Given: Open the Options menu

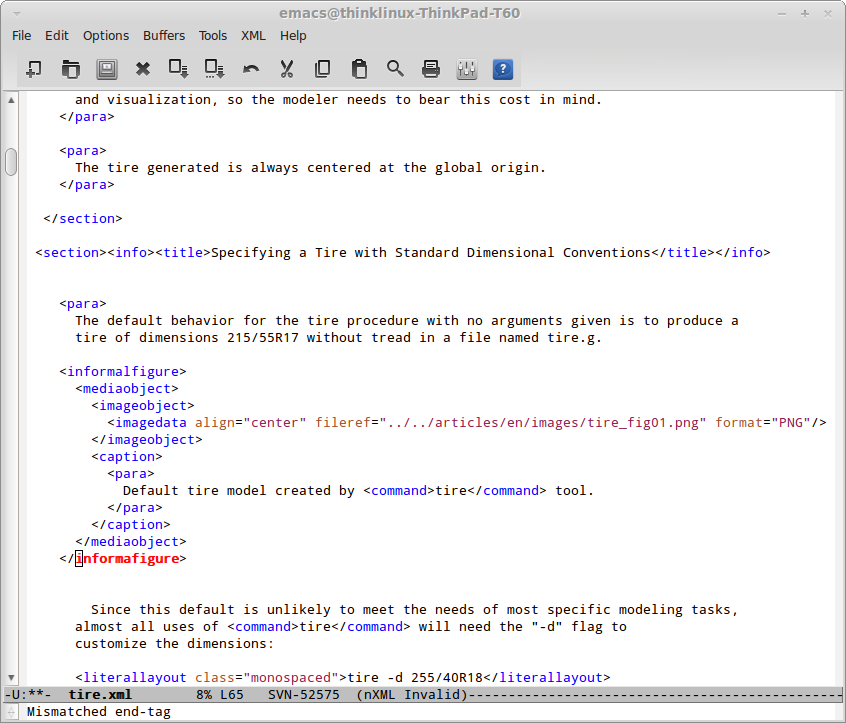Looking at the screenshot, I should [x=106, y=35].
